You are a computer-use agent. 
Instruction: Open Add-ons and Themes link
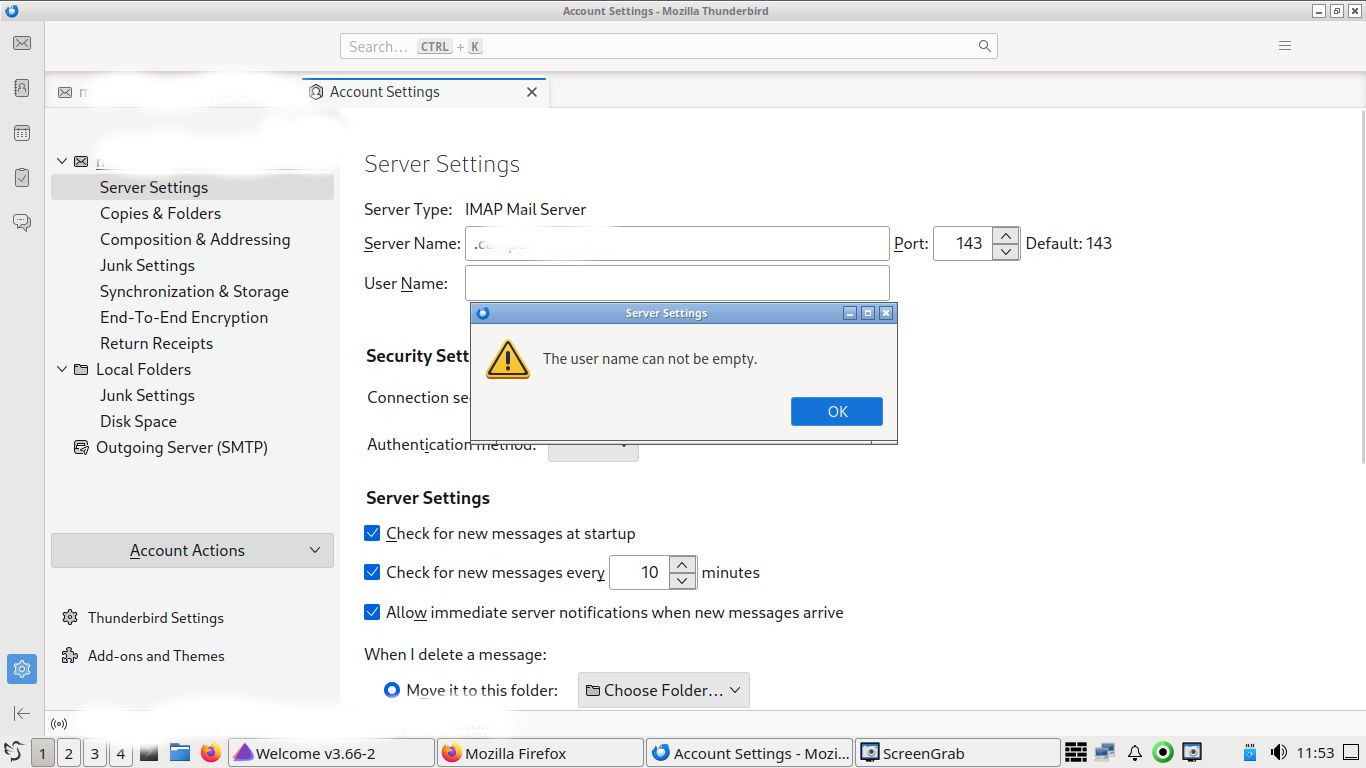click(x=156, y=656)
